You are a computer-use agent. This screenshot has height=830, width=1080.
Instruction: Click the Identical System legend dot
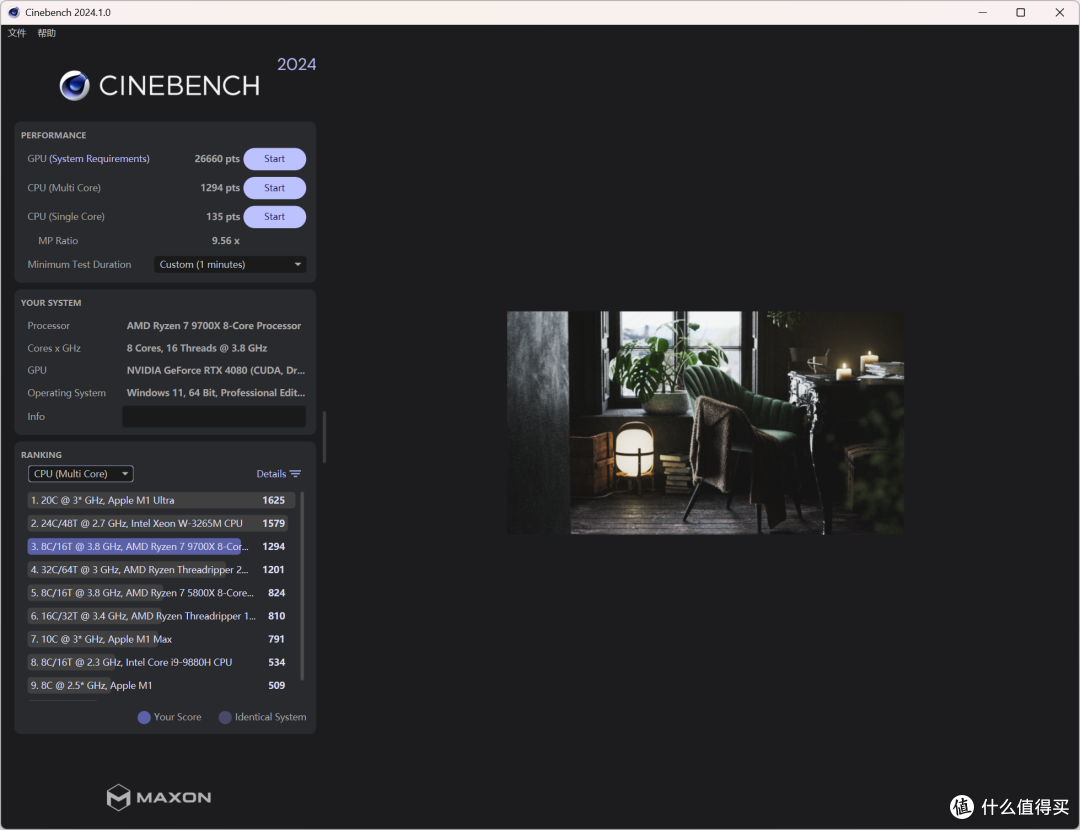225,717
